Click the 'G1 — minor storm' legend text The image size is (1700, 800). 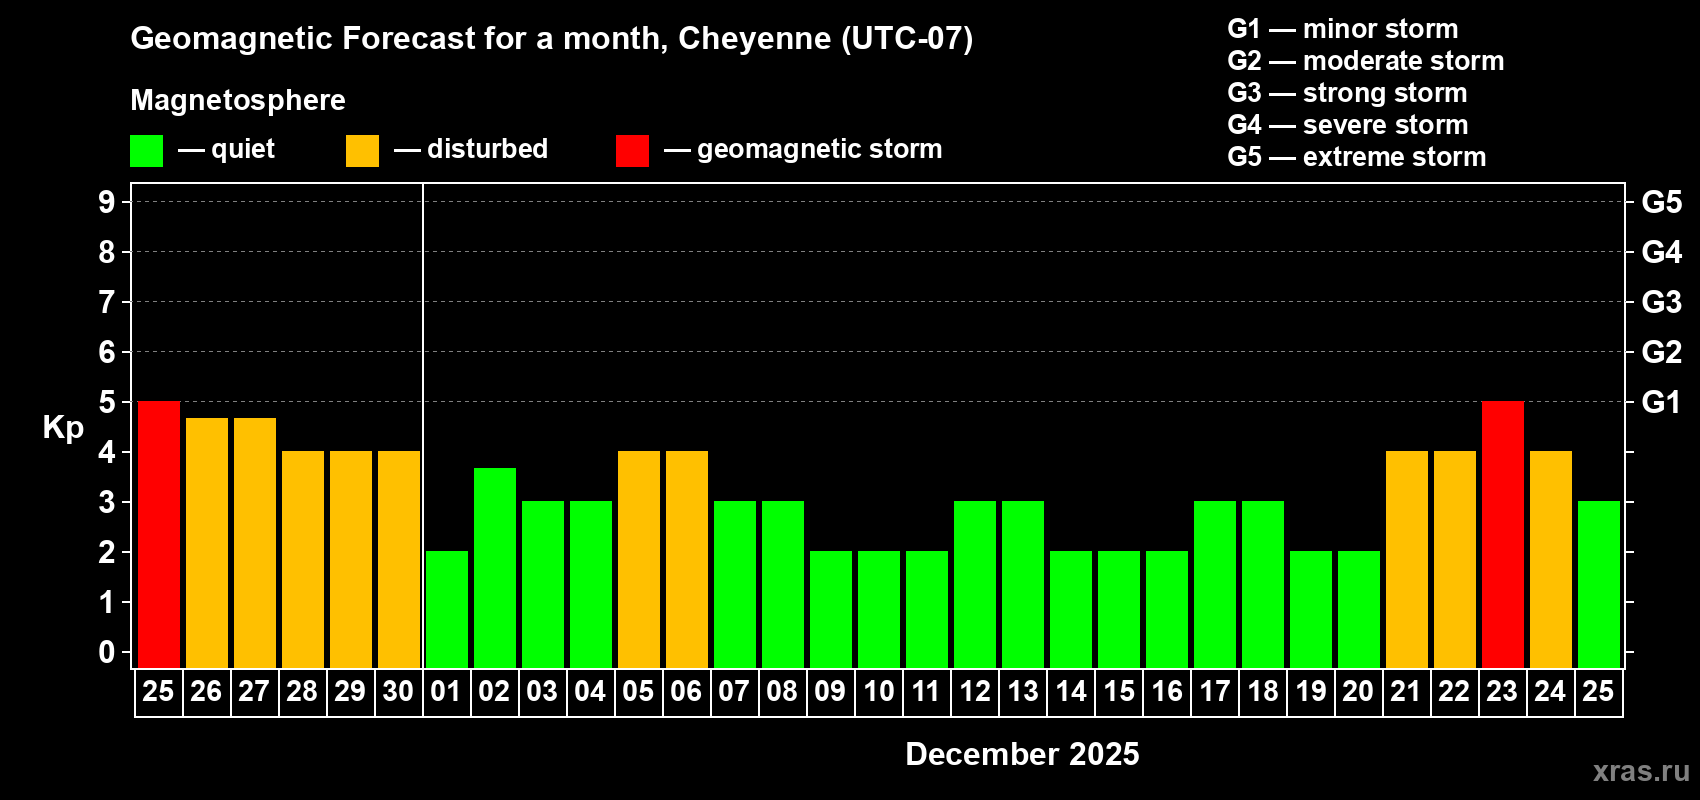[x=1343, y=29]
